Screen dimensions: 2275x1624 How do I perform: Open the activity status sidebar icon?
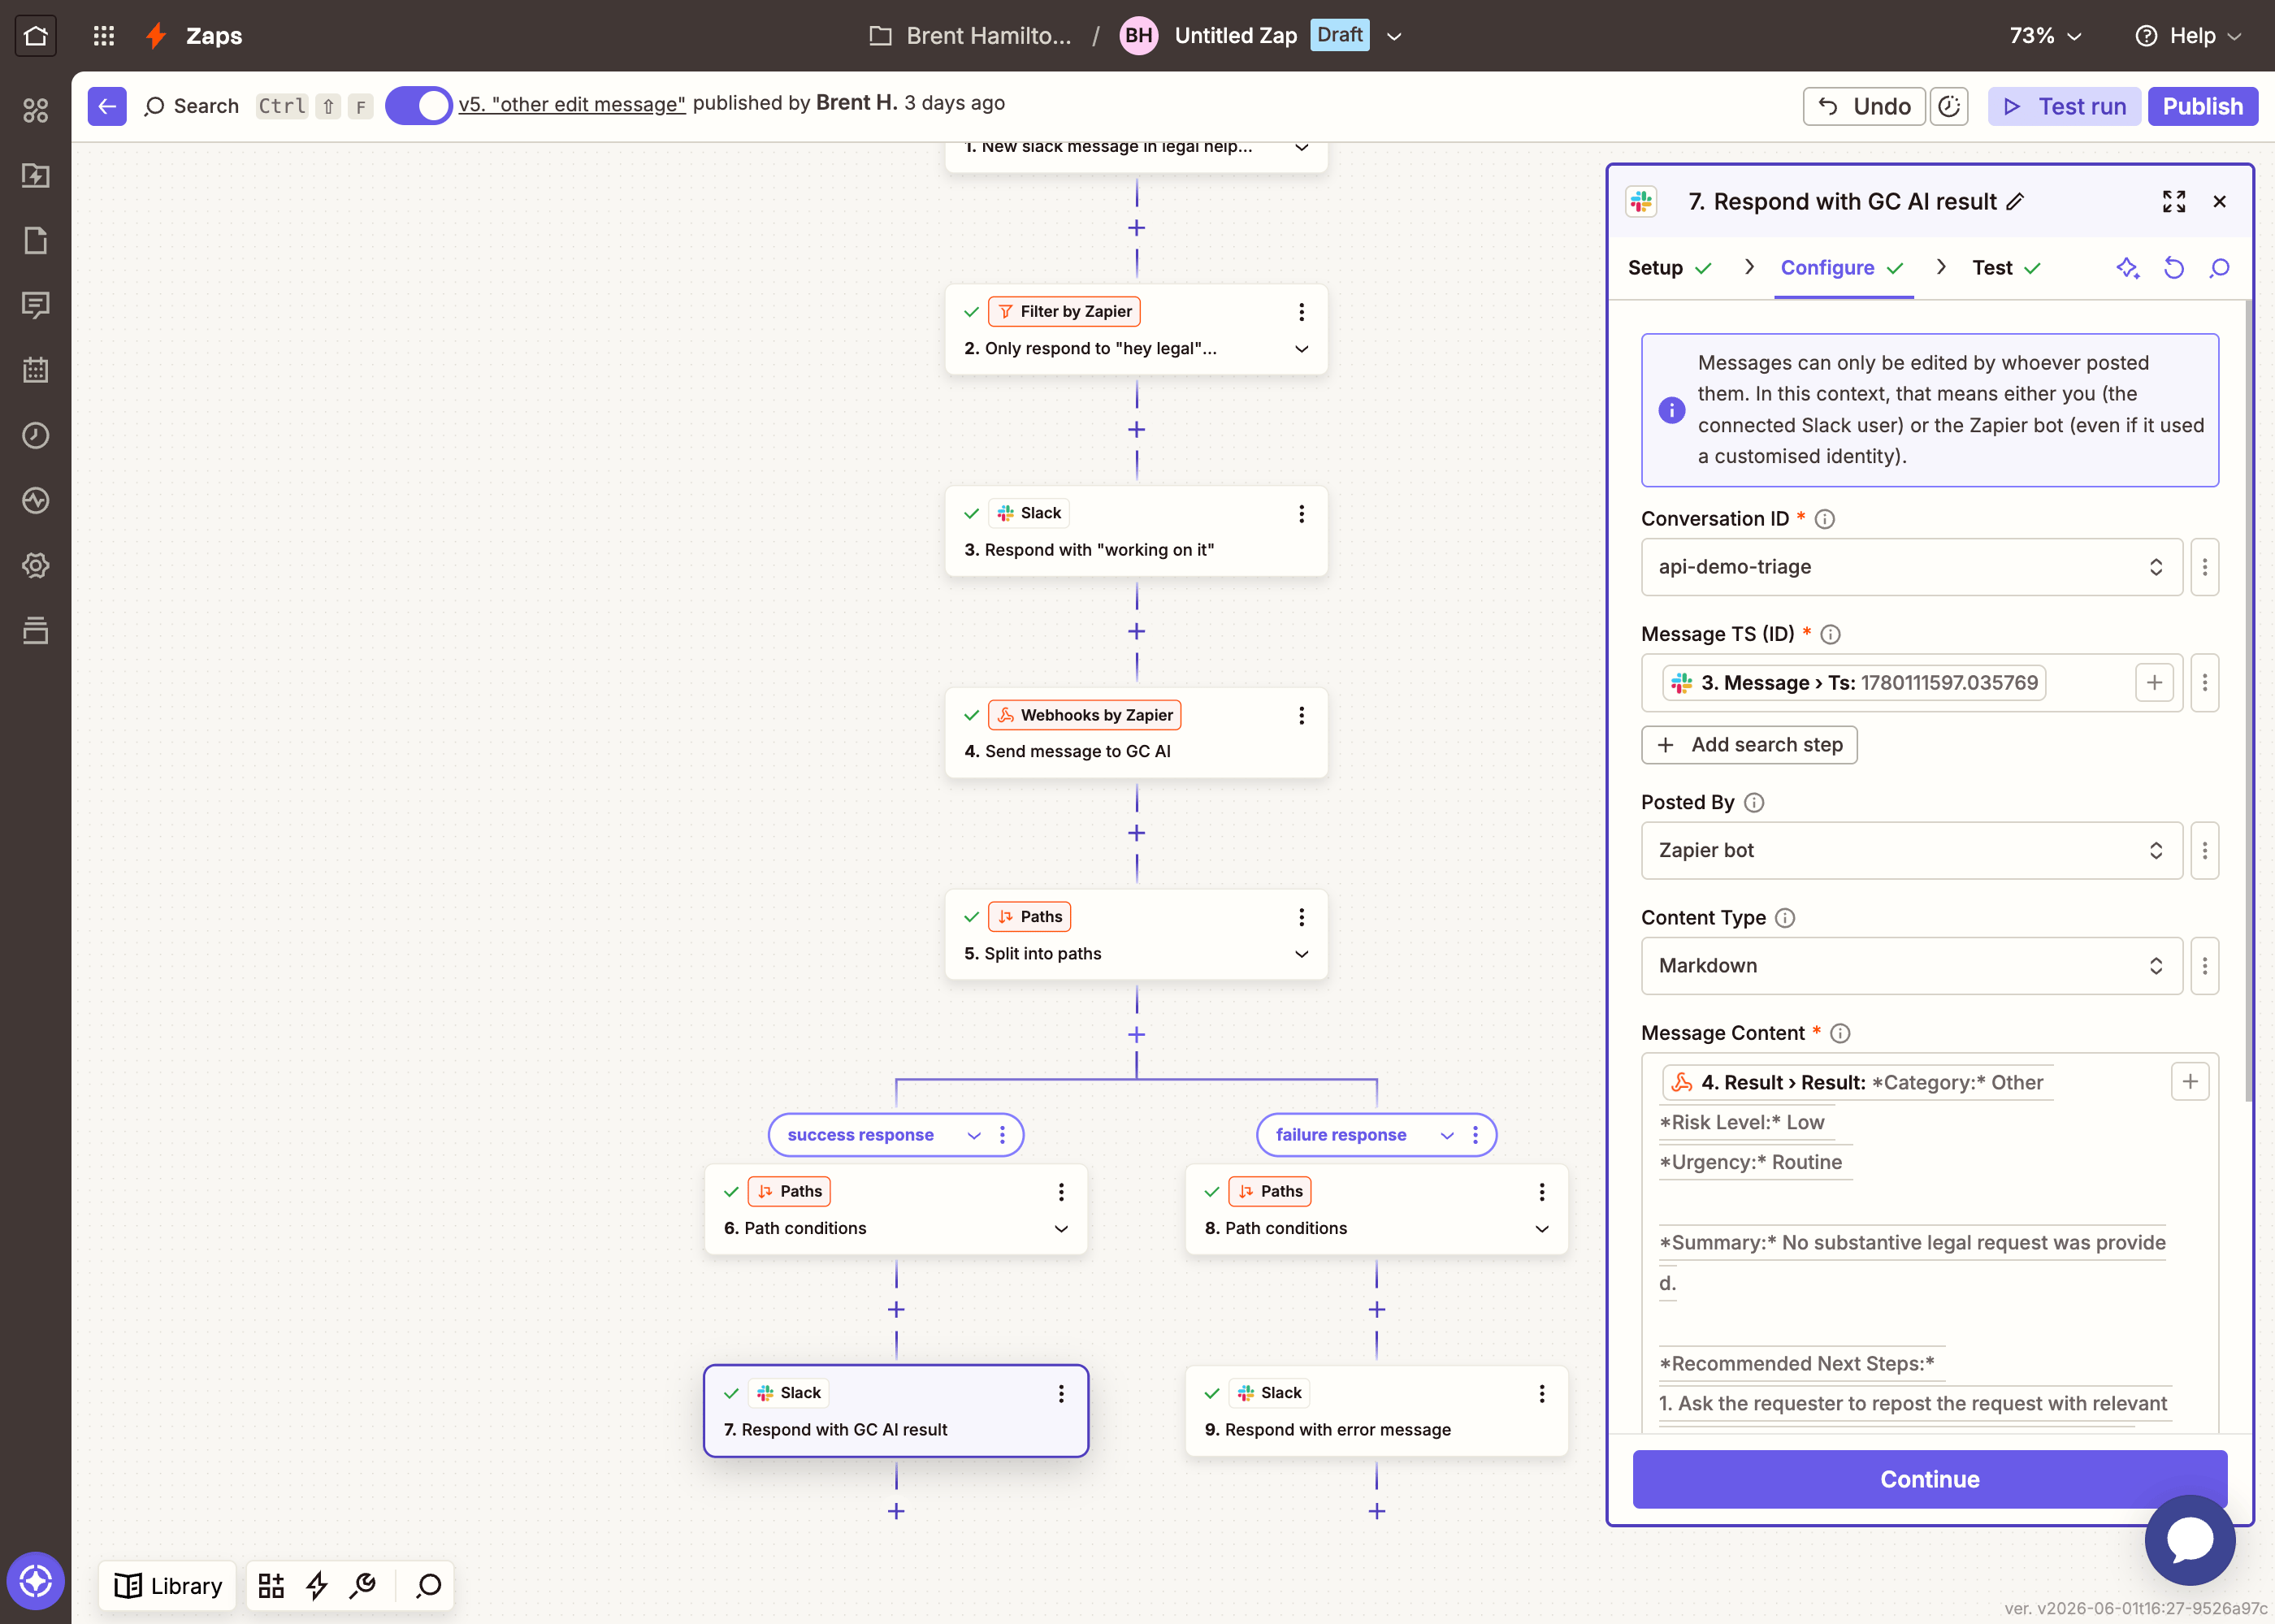[36, 500]
